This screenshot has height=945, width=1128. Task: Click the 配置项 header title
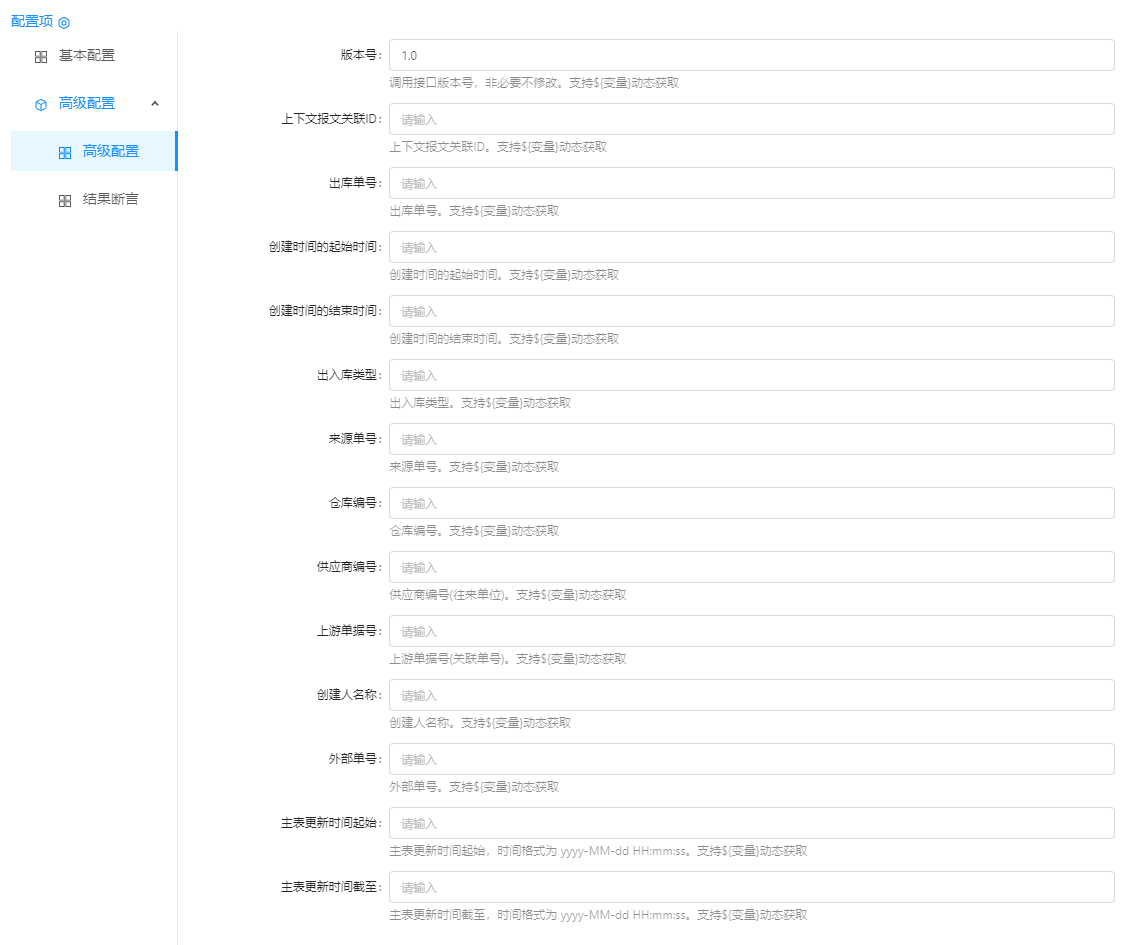[x=31, y=21]
